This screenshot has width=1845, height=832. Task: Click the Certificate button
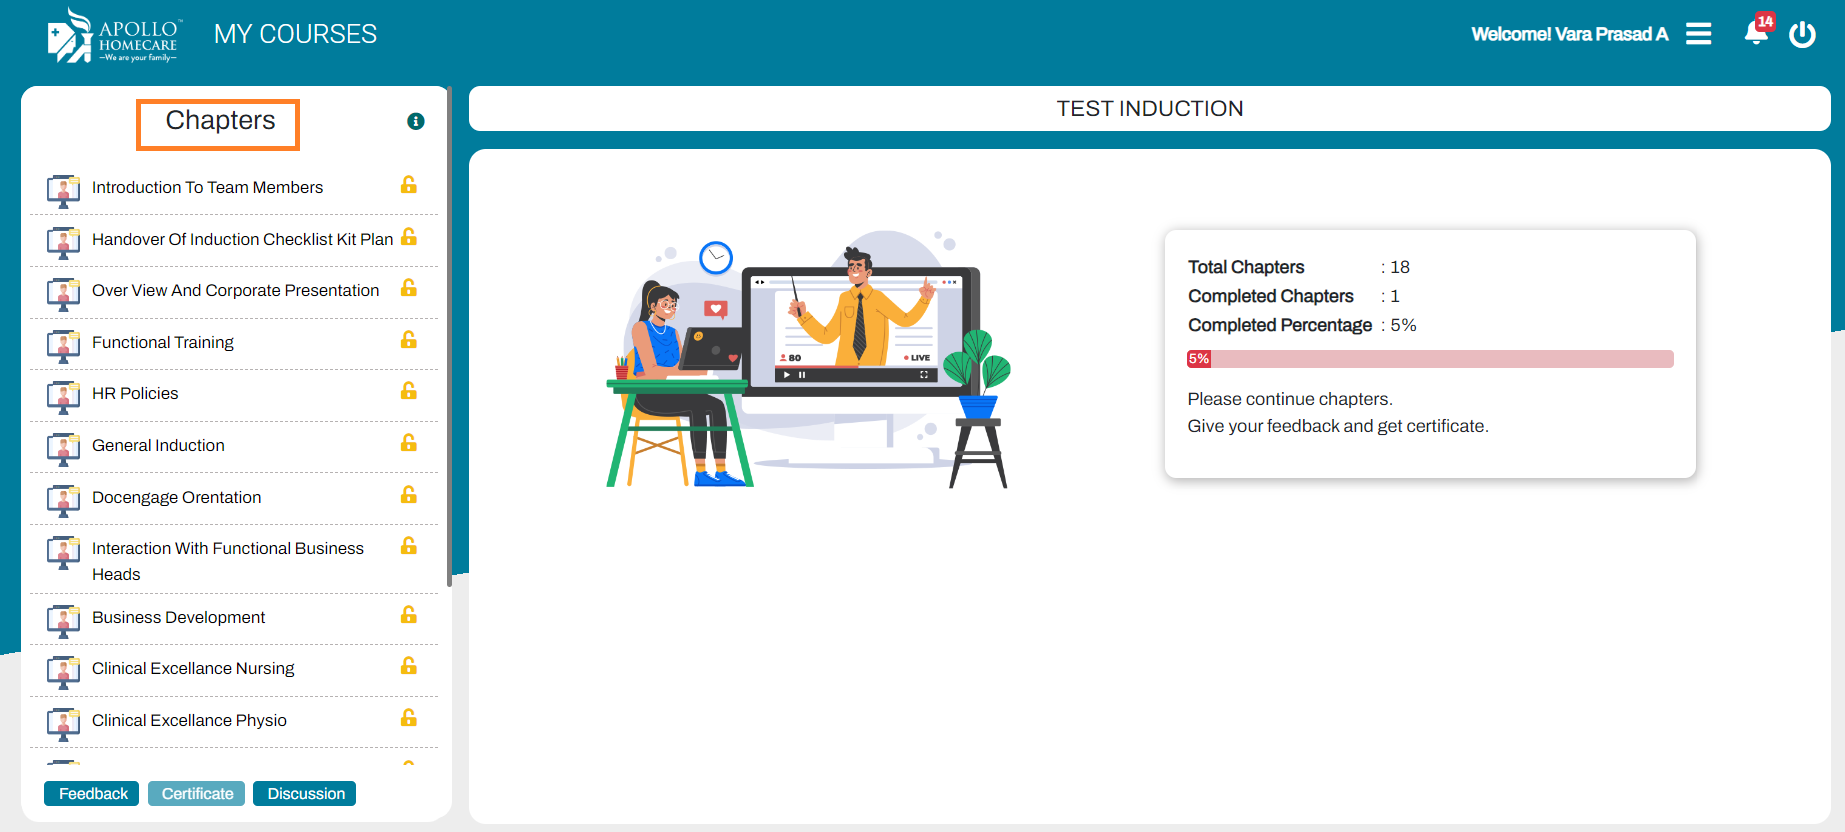(197, 793)
